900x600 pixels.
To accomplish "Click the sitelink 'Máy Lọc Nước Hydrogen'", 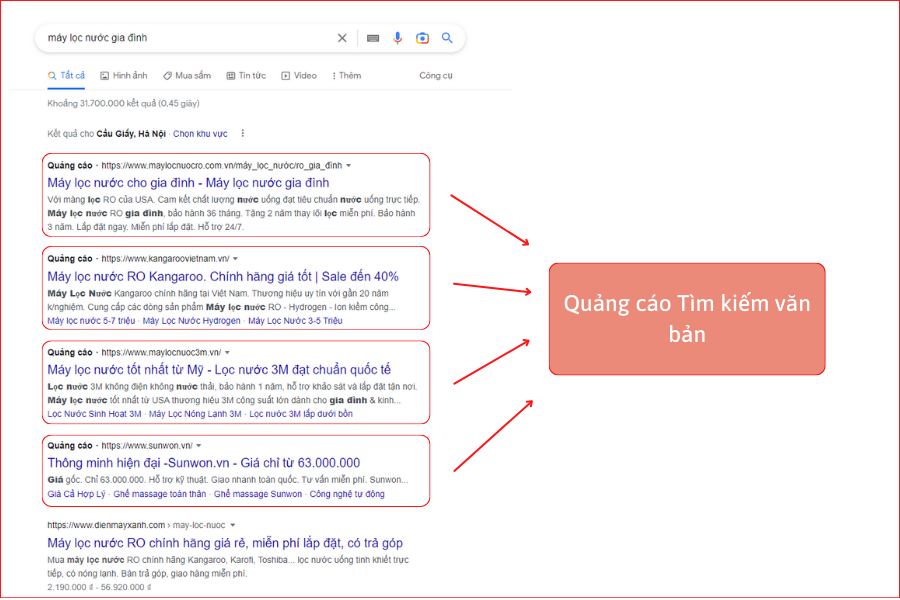I will coord(192,321).
